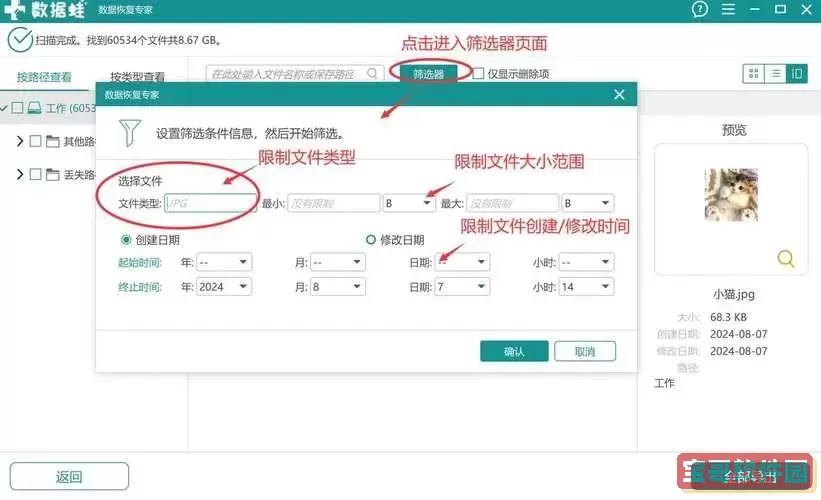The width and height of the screenshot is (821, 500).
Task: Click the 小猫.jpg file name
Action: point(734,294)
